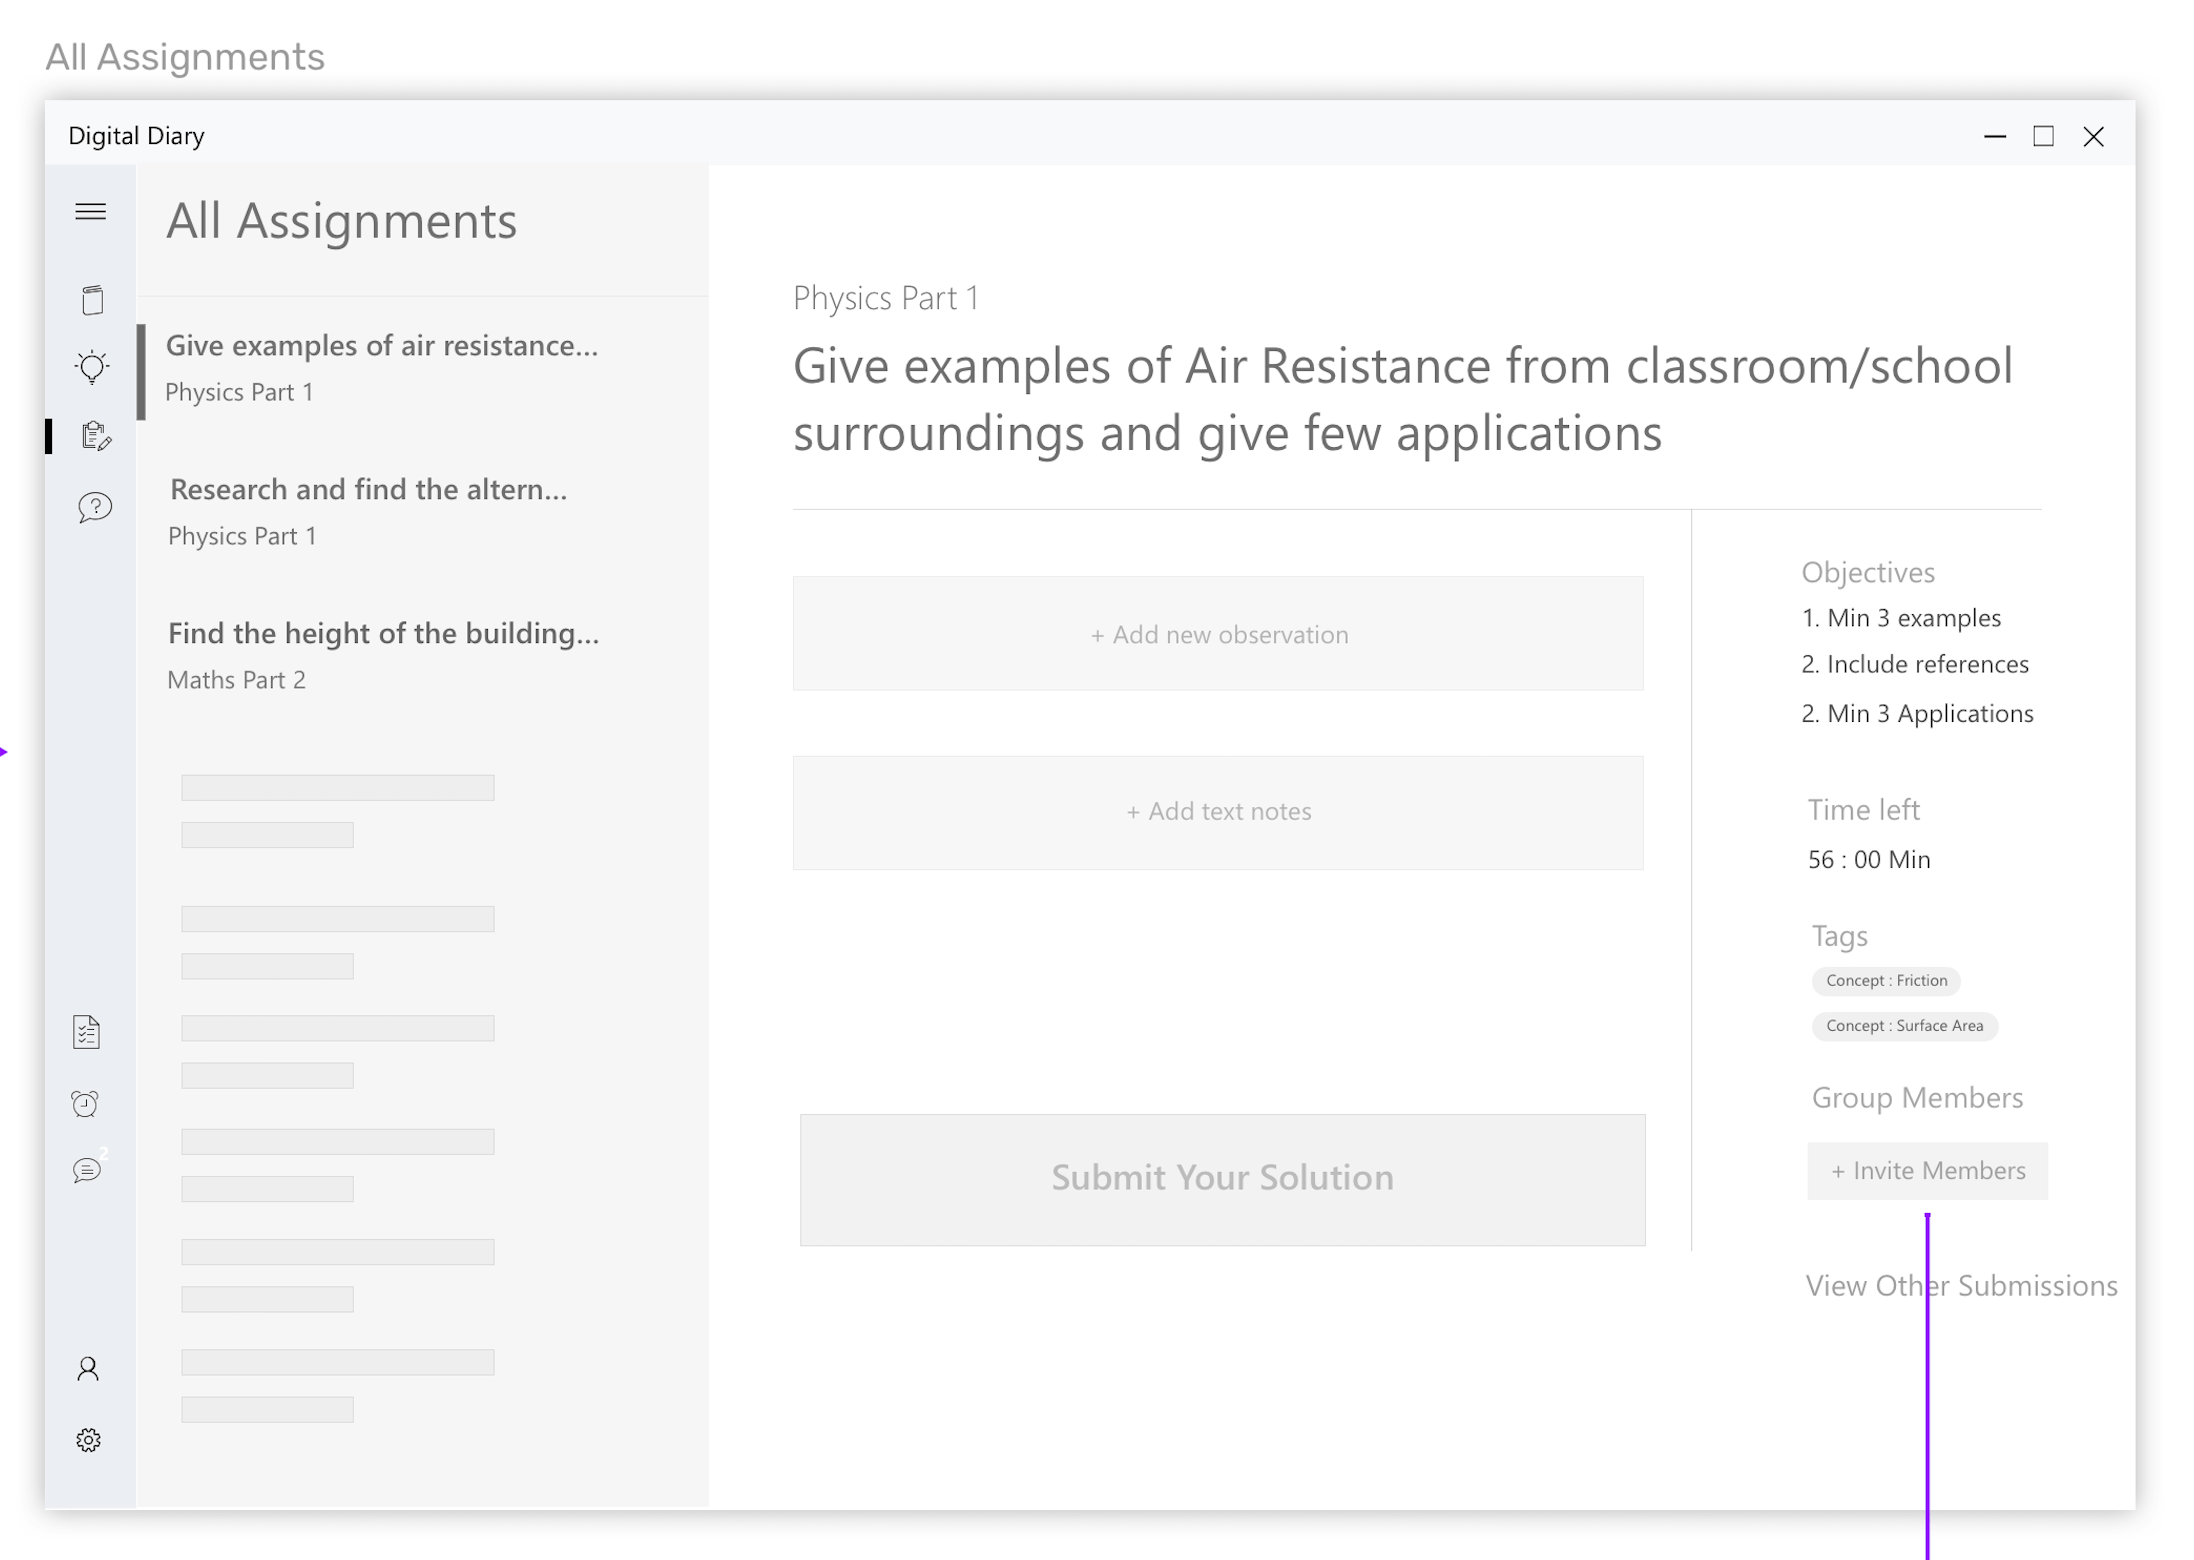Screen dimensions: 2194x1560
Task: Click the notebook icon in sidebar
Action: (x=92, y=300)
